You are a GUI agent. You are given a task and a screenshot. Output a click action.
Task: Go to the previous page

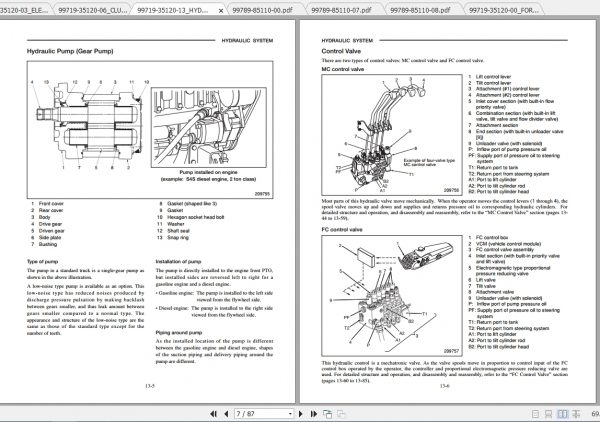coord(226,414)
